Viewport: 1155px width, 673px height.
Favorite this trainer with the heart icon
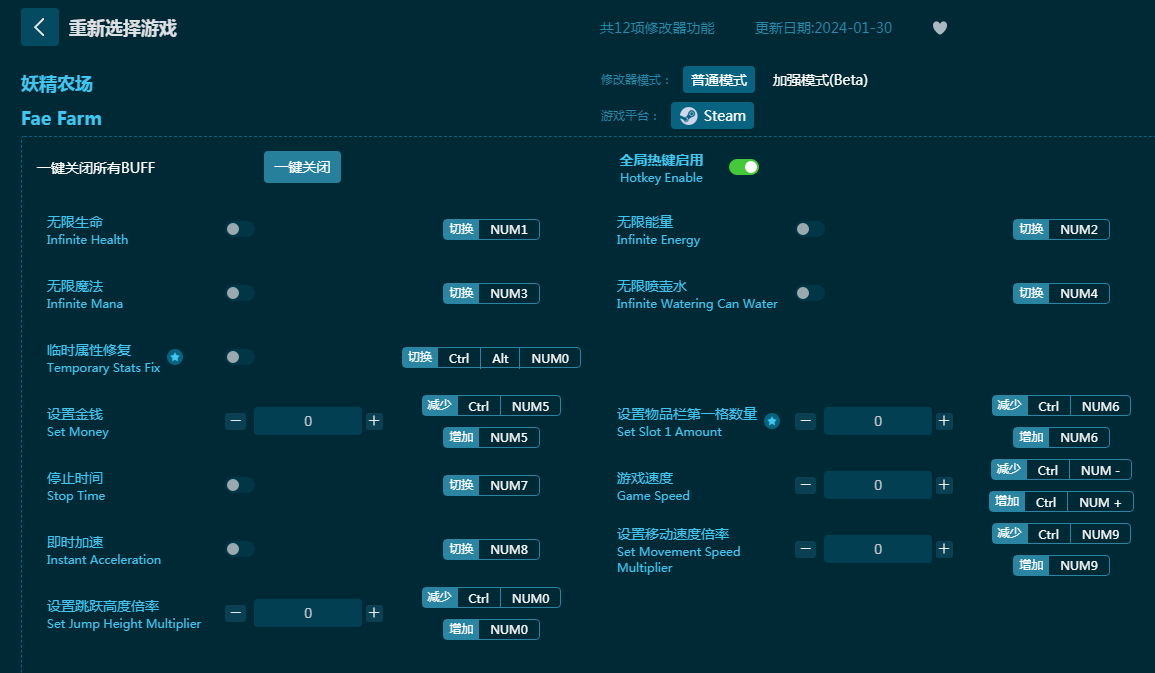(940, 28)
